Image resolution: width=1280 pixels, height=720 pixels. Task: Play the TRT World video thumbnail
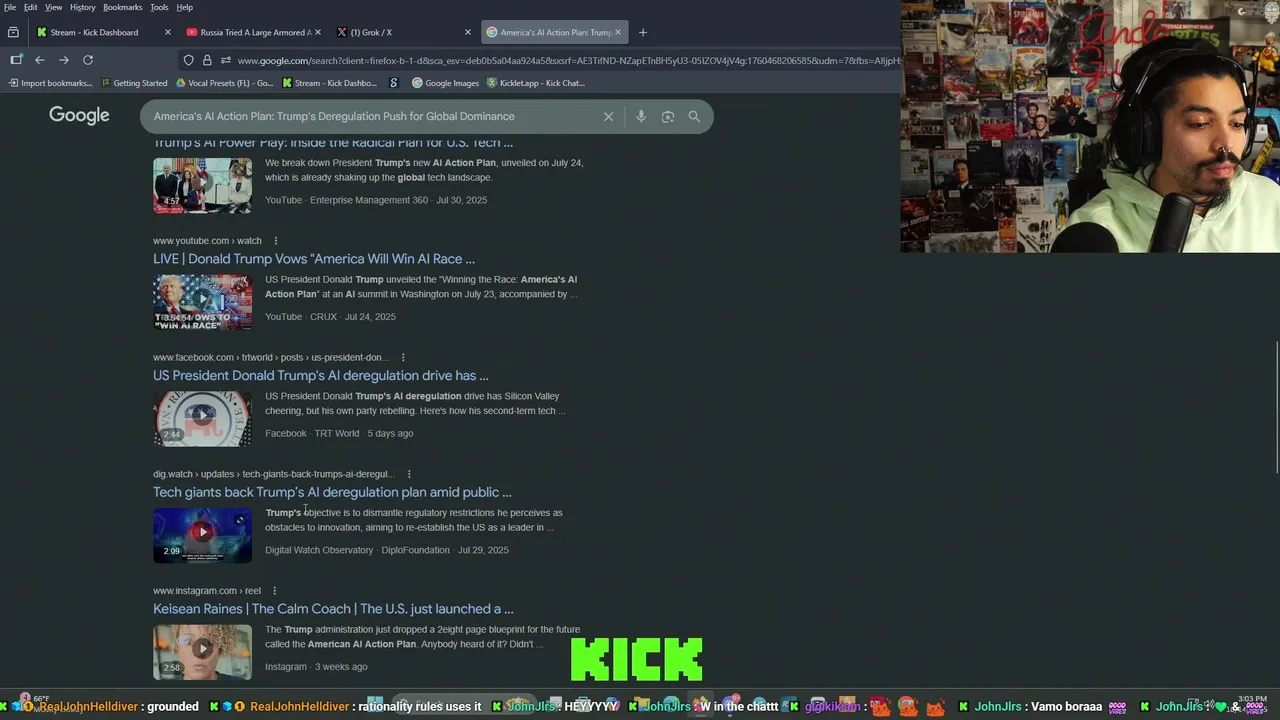click(202, 419)
